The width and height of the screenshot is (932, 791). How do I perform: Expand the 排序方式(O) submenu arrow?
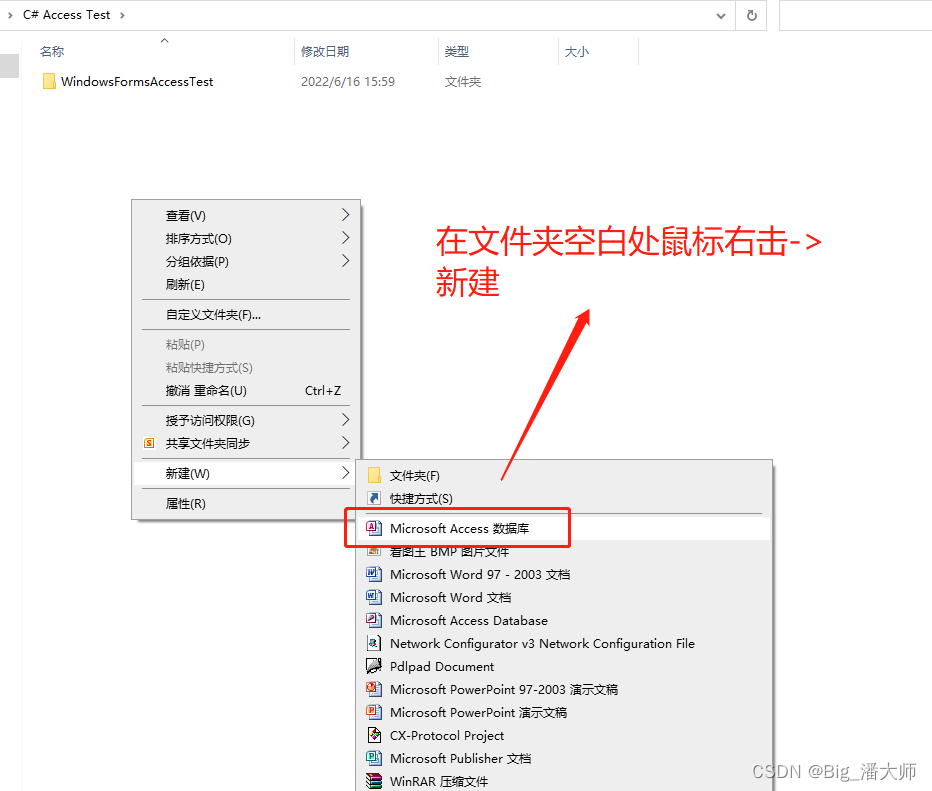pos(345,238)
